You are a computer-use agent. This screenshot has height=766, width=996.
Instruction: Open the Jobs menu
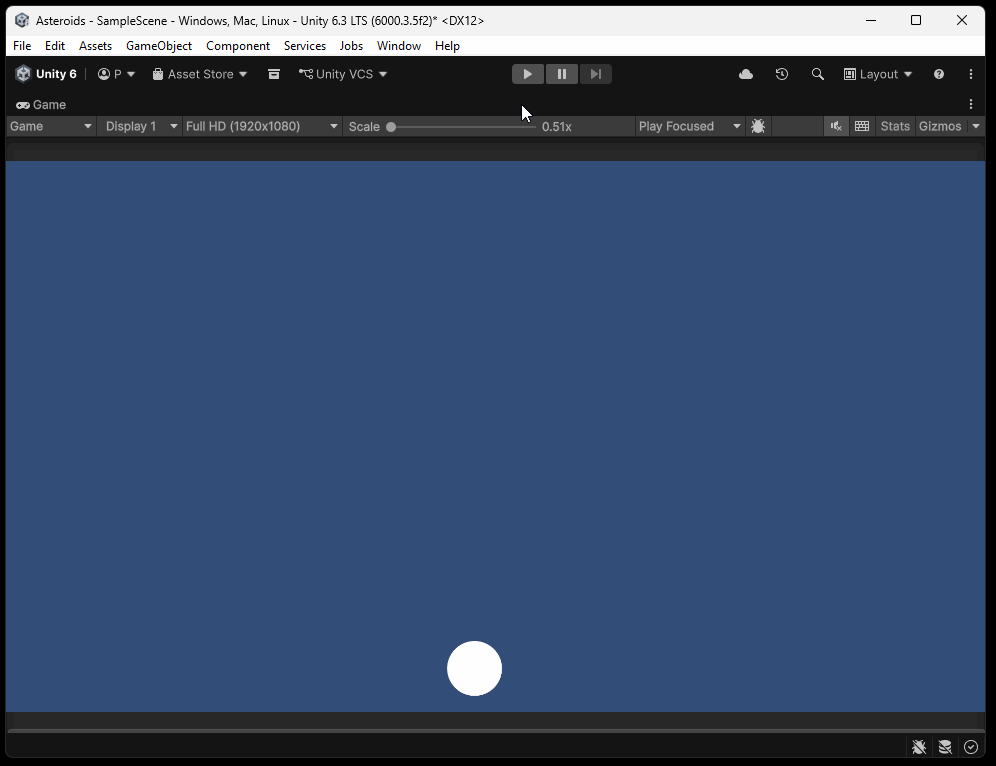(351, 46)
